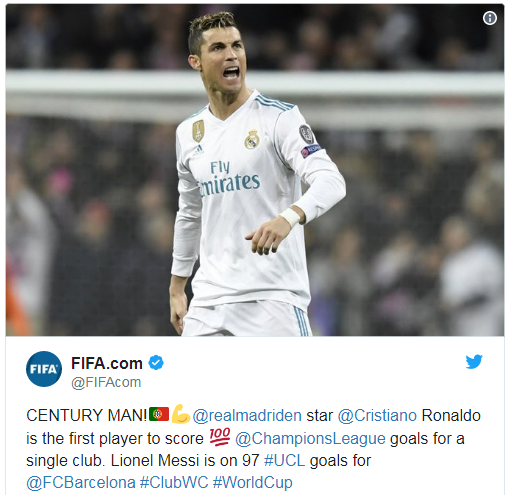Click the Real Madrid crest on jersey
The image size is (510, 495).
252,139
